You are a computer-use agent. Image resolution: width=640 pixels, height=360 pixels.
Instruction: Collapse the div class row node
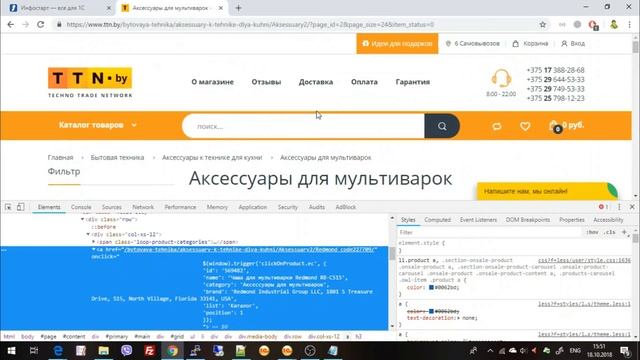[x=82, y=220]
